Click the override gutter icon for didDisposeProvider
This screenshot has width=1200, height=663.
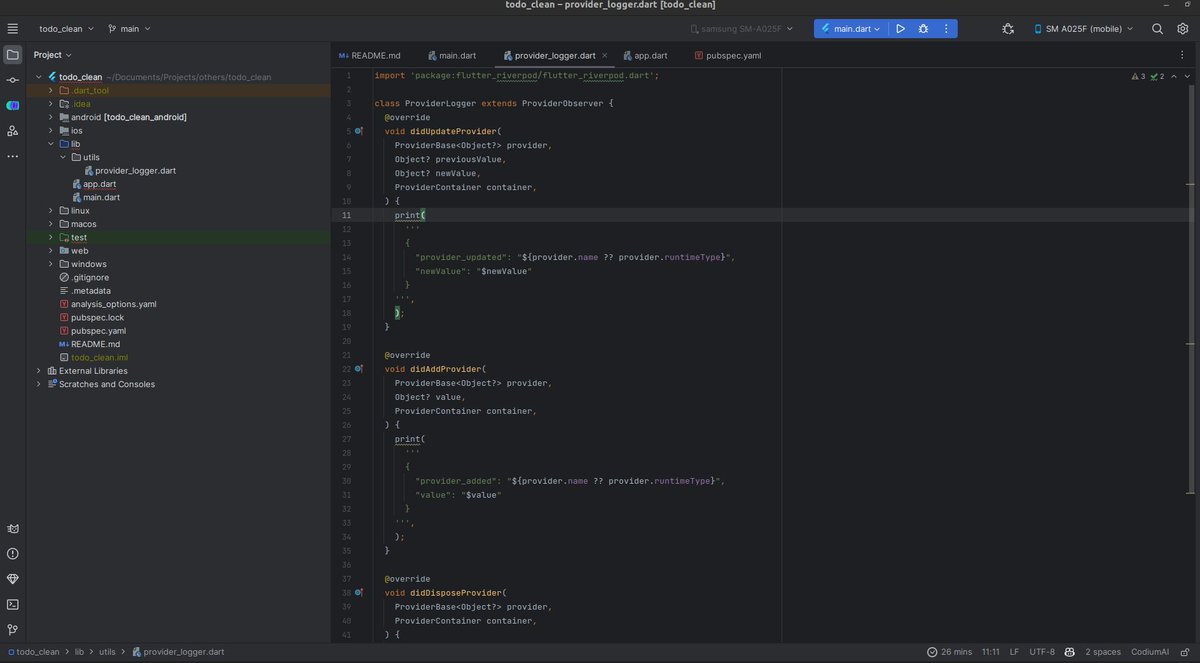[359, 593]
